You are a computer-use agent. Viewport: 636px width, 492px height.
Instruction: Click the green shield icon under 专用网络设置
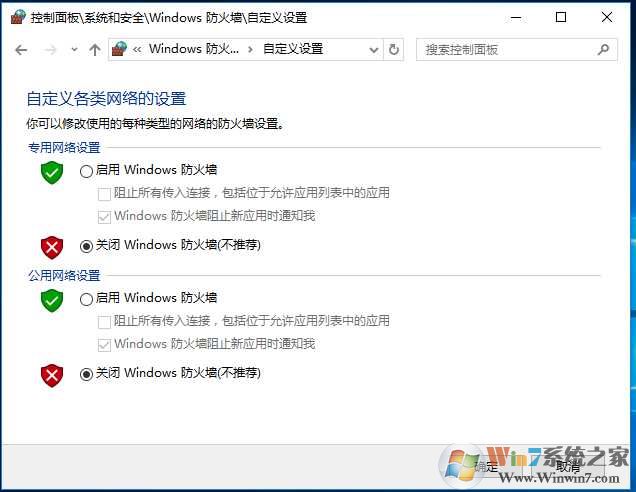click(52, 172)
